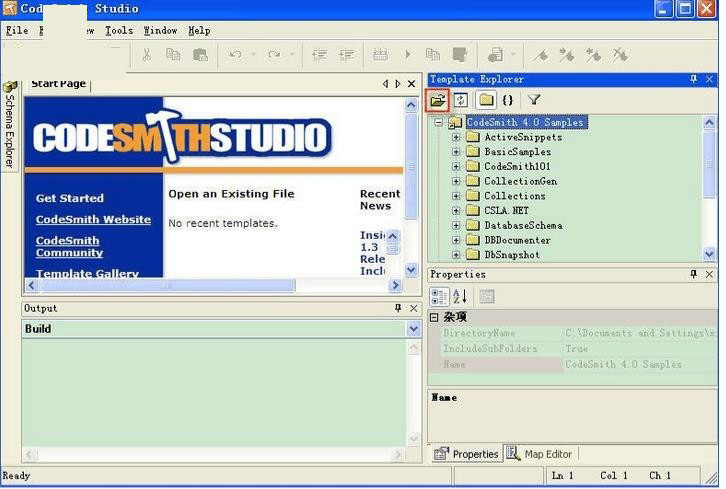726x489 pixels.
Task: Toggle Categorized view in Properties toolbar
Action: [x=438, y=296]
